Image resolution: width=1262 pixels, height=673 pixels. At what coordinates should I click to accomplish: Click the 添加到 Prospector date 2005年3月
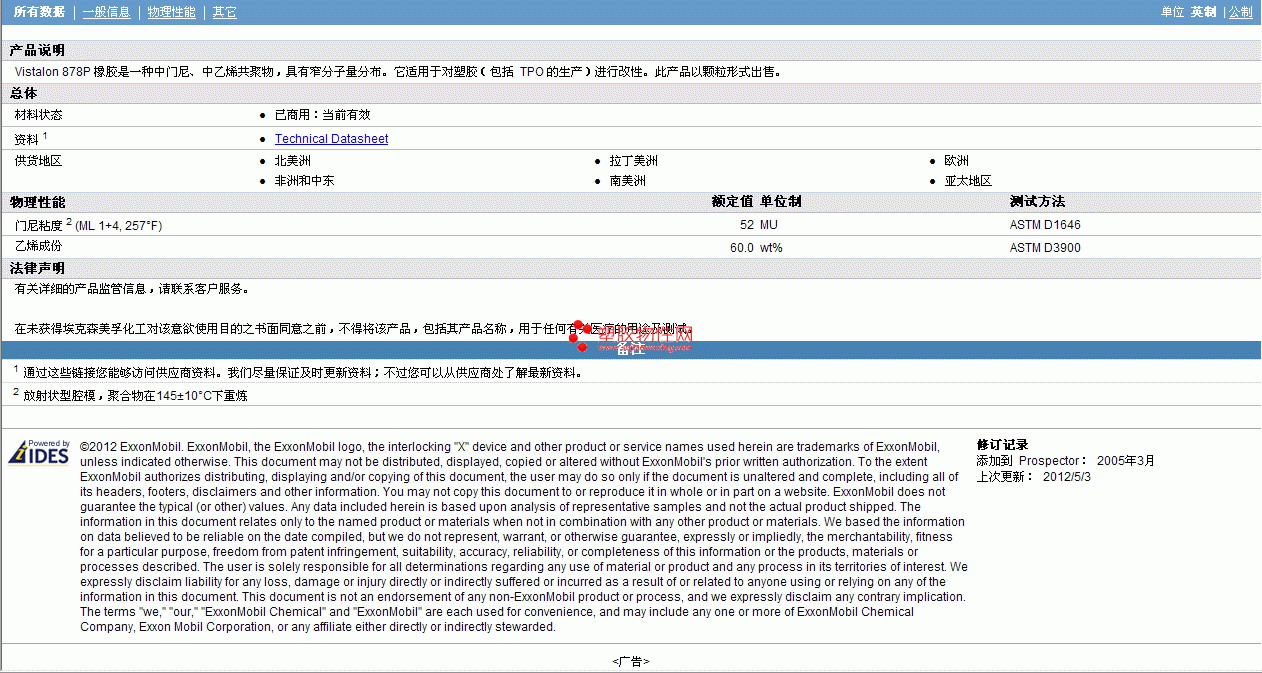pos(1126,461)
